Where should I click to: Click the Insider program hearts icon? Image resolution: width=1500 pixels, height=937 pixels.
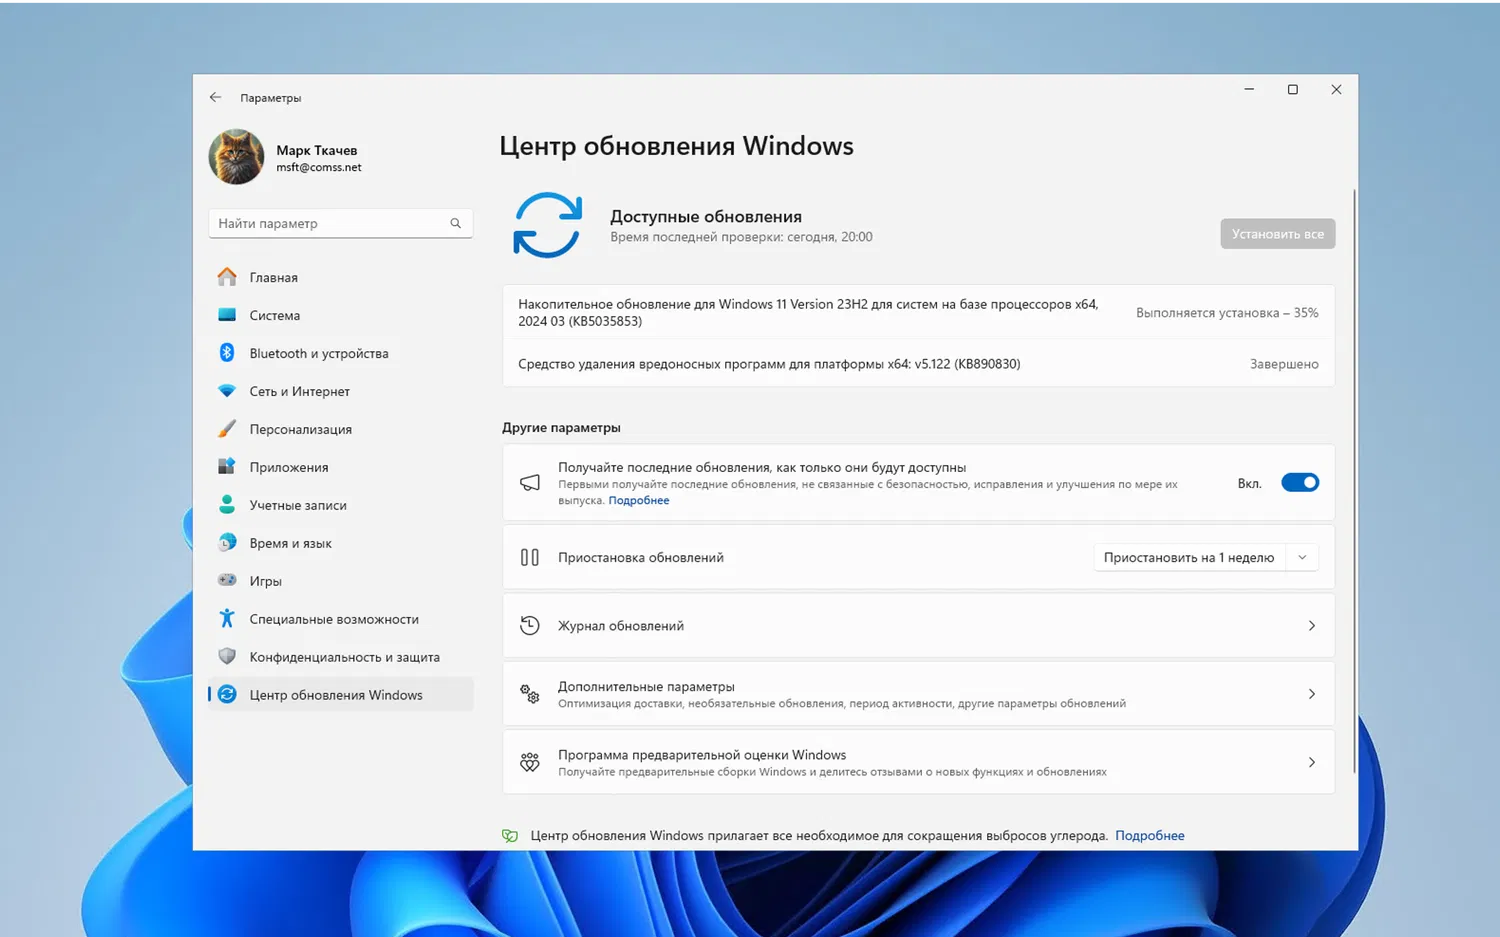tap(530, 762)
